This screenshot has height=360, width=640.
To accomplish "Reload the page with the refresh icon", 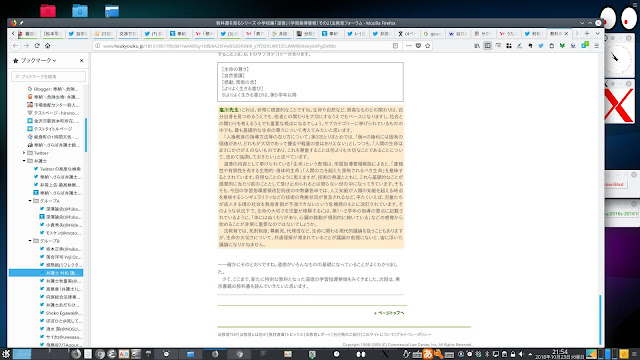I will (x=37, y=46).
